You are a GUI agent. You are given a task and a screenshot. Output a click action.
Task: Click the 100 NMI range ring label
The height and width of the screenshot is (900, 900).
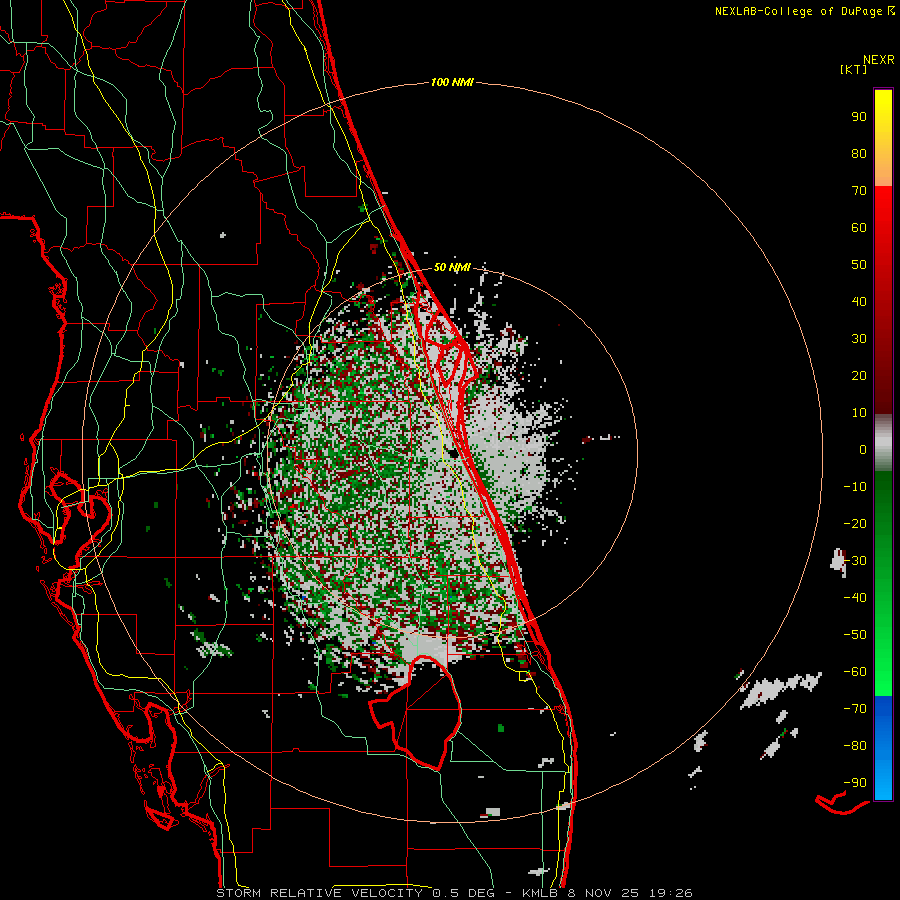[x=452, y=83]
